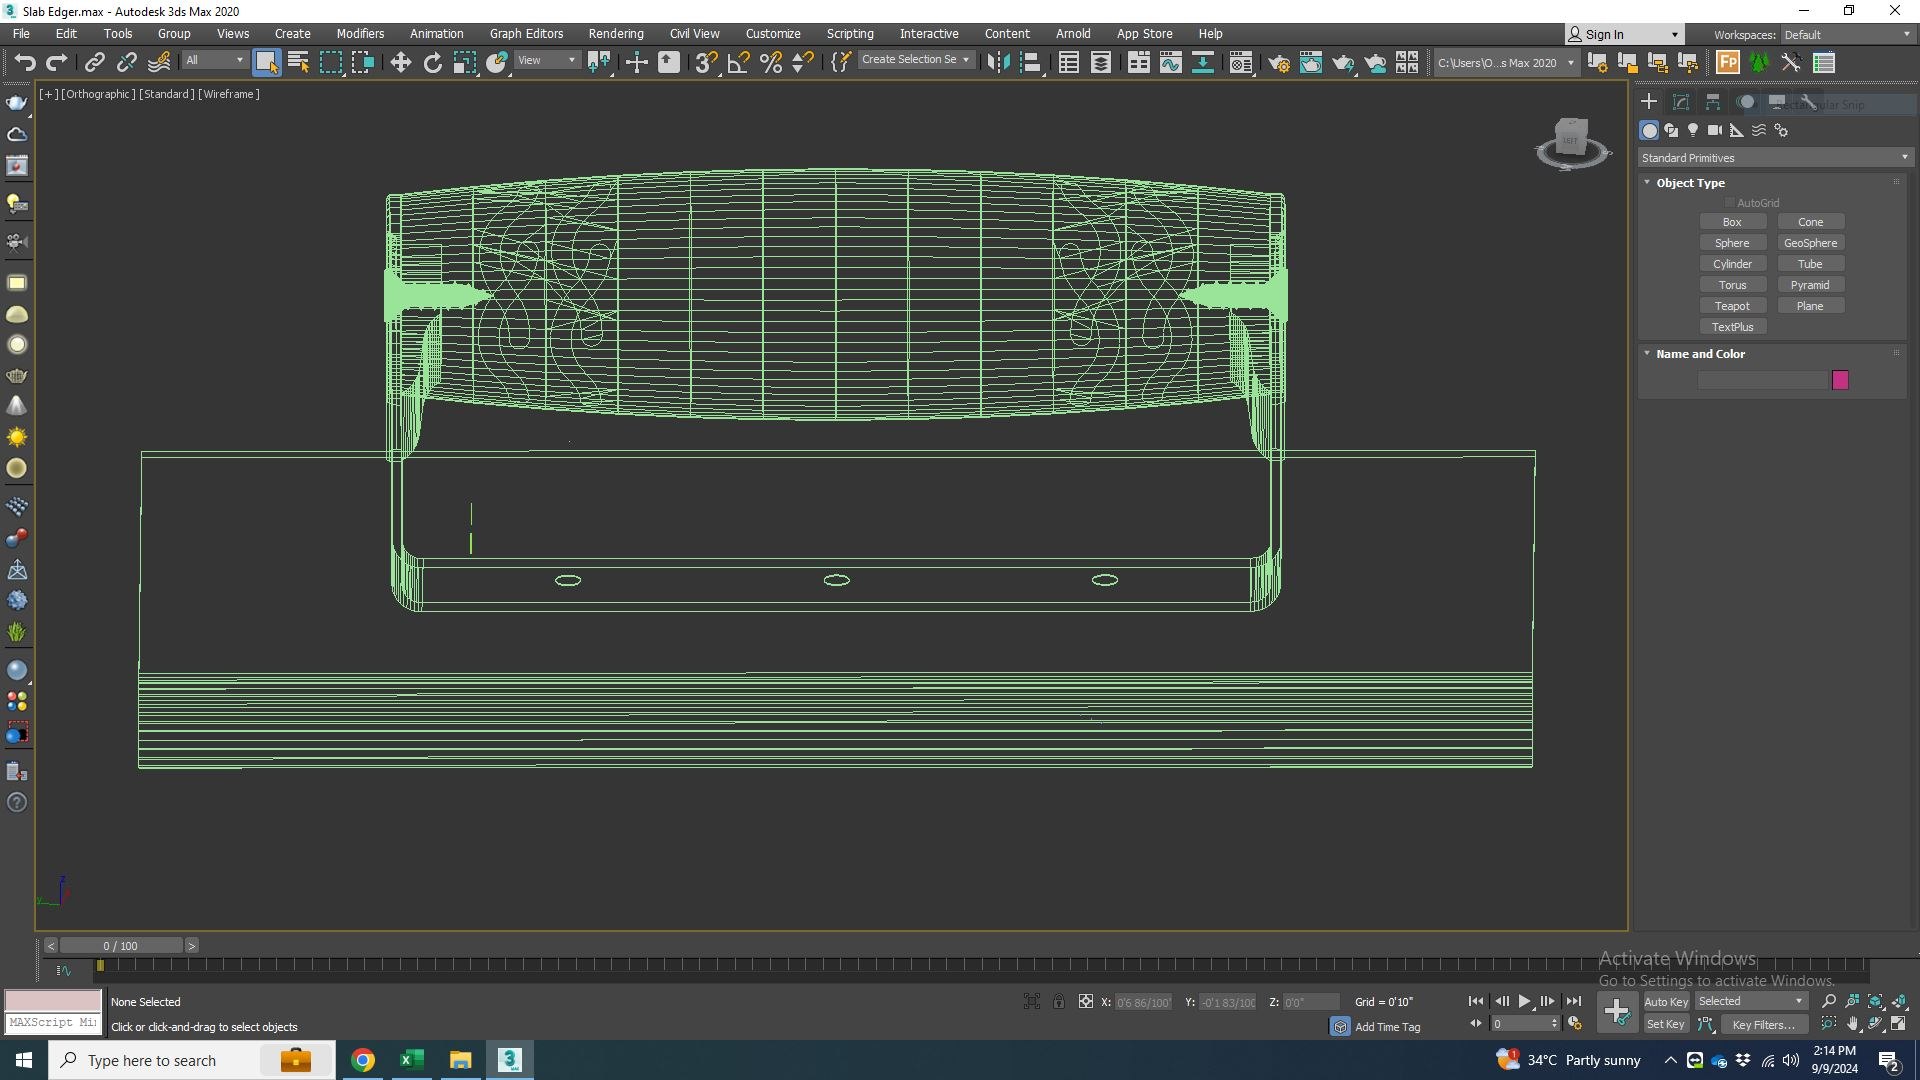Toggle 3D Snaps on
The image size is (1920, 1080).
coord(706,63)
